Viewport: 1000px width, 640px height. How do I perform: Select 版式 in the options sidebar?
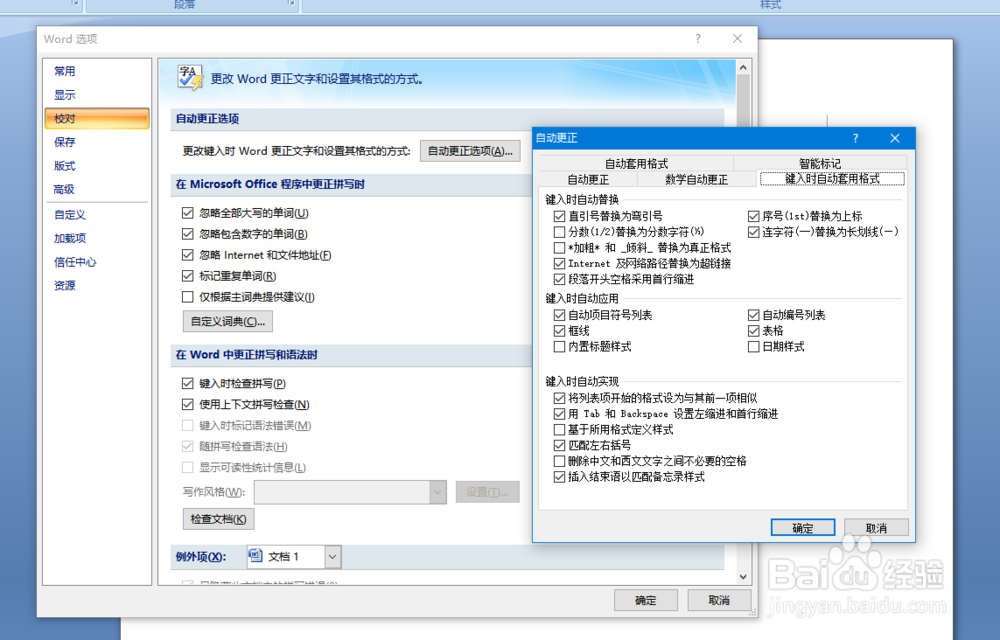click(x=64, y=166)
